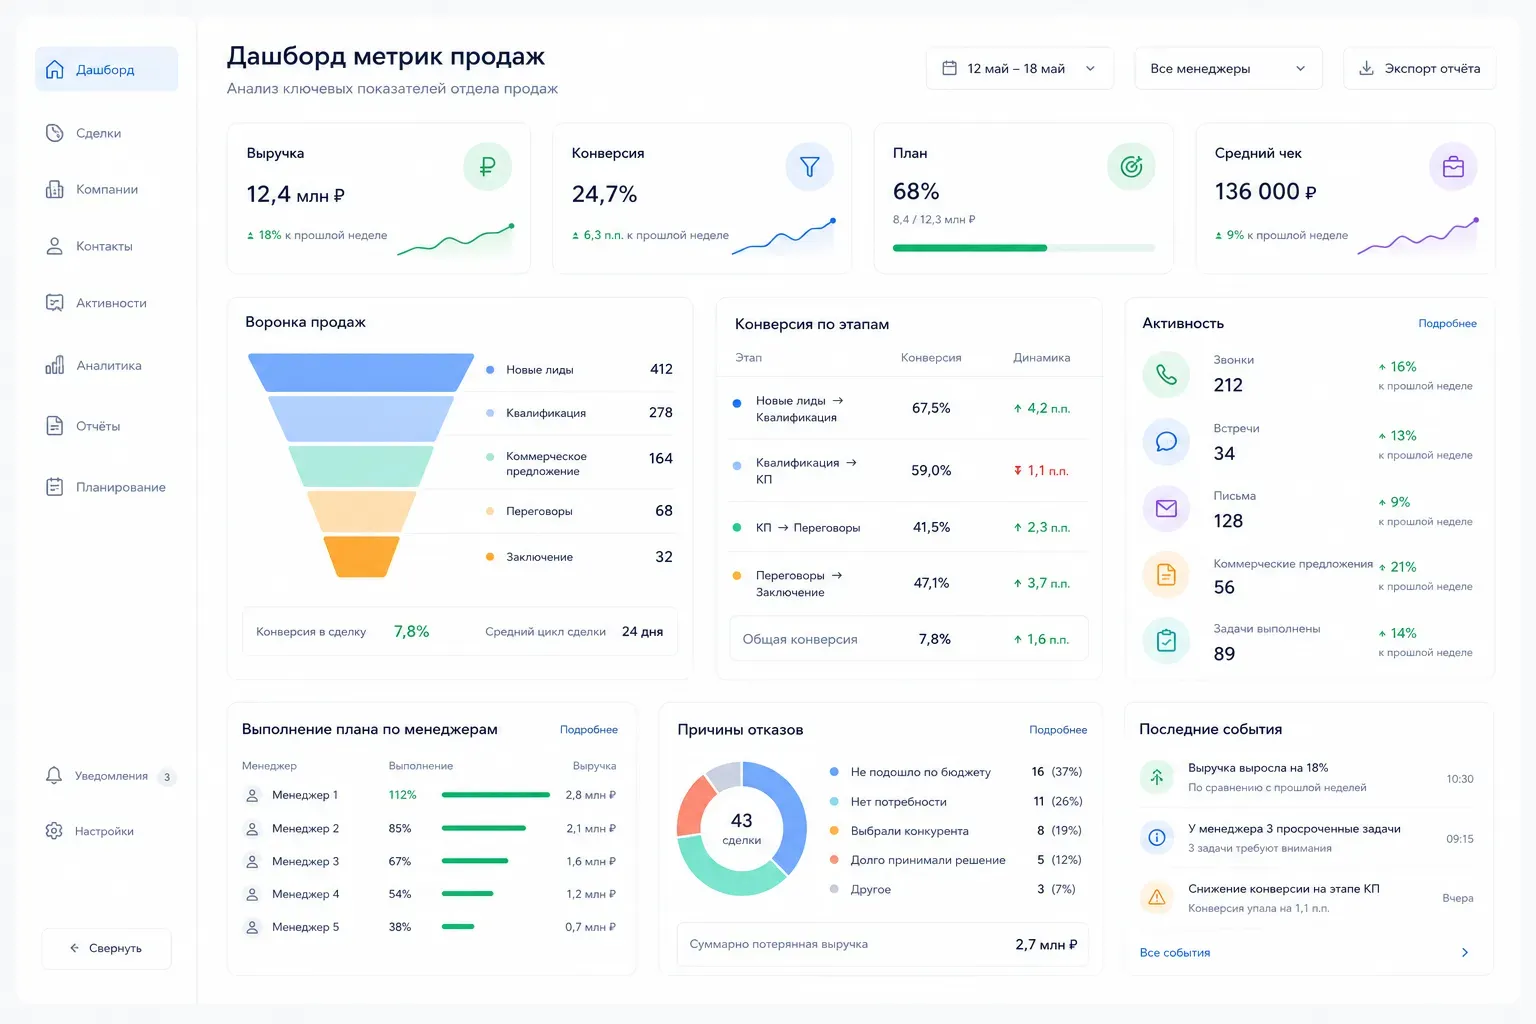The height and width of the screenshot is (1024, 1536).
Task: Click the funnel icon in Конверсия card
Action: 809,167
